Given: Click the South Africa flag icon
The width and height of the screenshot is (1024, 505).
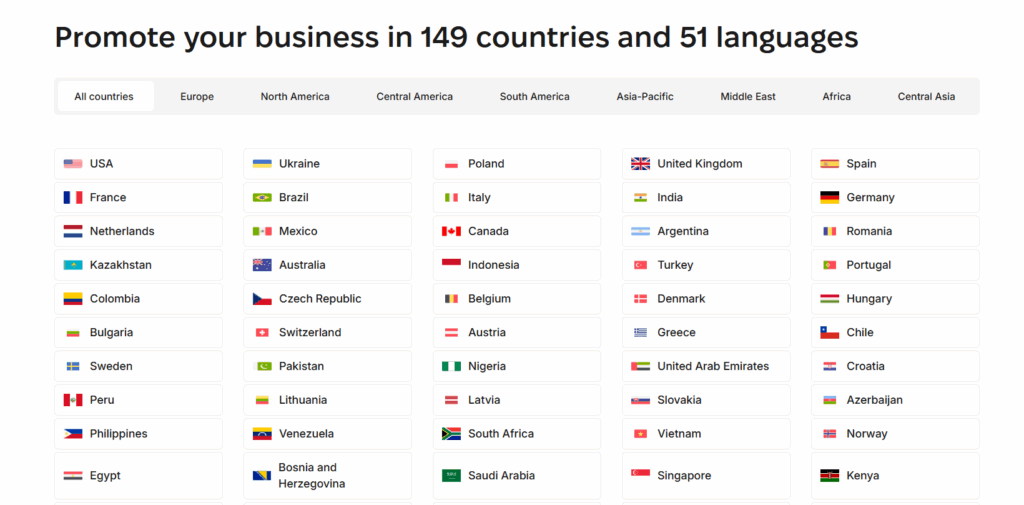Looking at the screenshot, I should tap(451, 434).
